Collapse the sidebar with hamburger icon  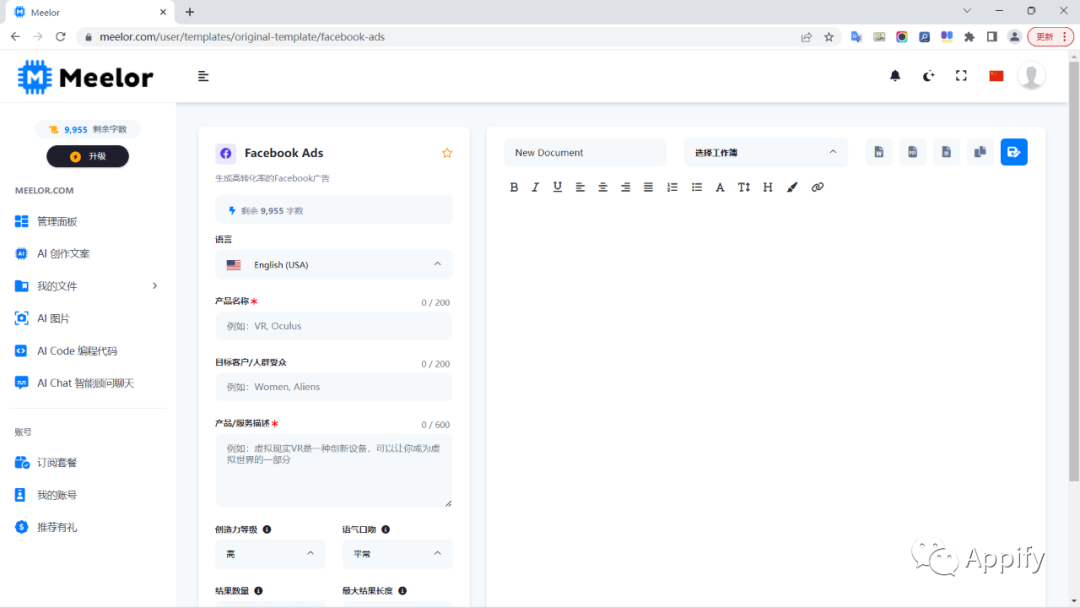[x=203, y=76]
